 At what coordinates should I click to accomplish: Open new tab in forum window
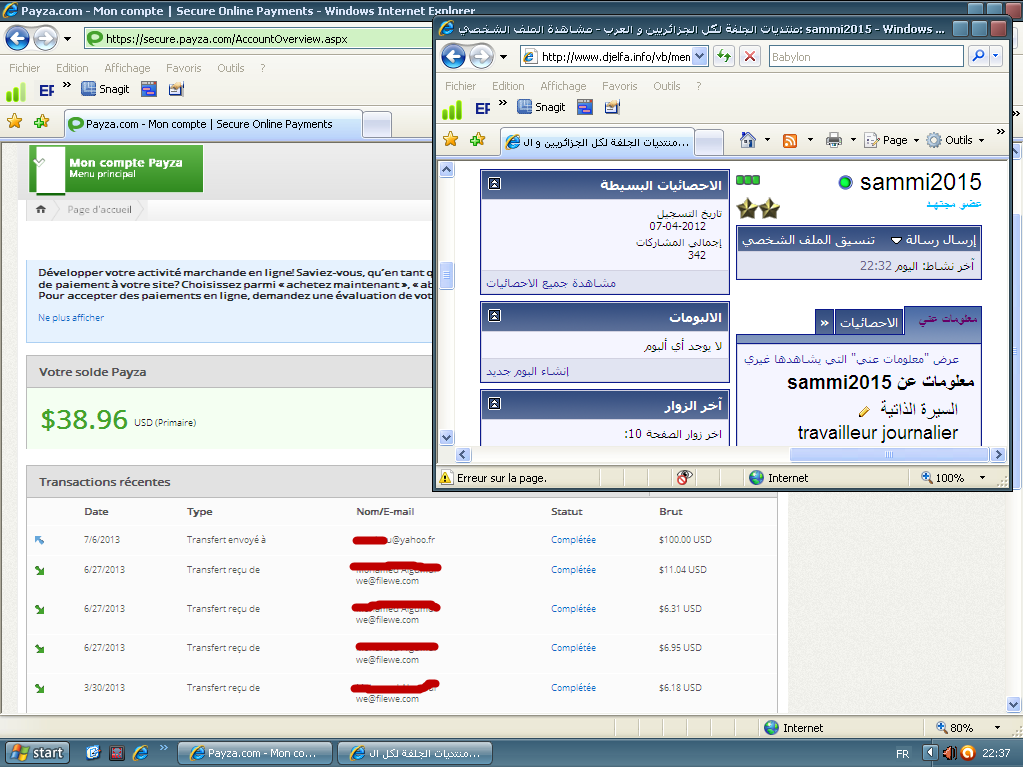pyautogui.click(x=709, y=142)
